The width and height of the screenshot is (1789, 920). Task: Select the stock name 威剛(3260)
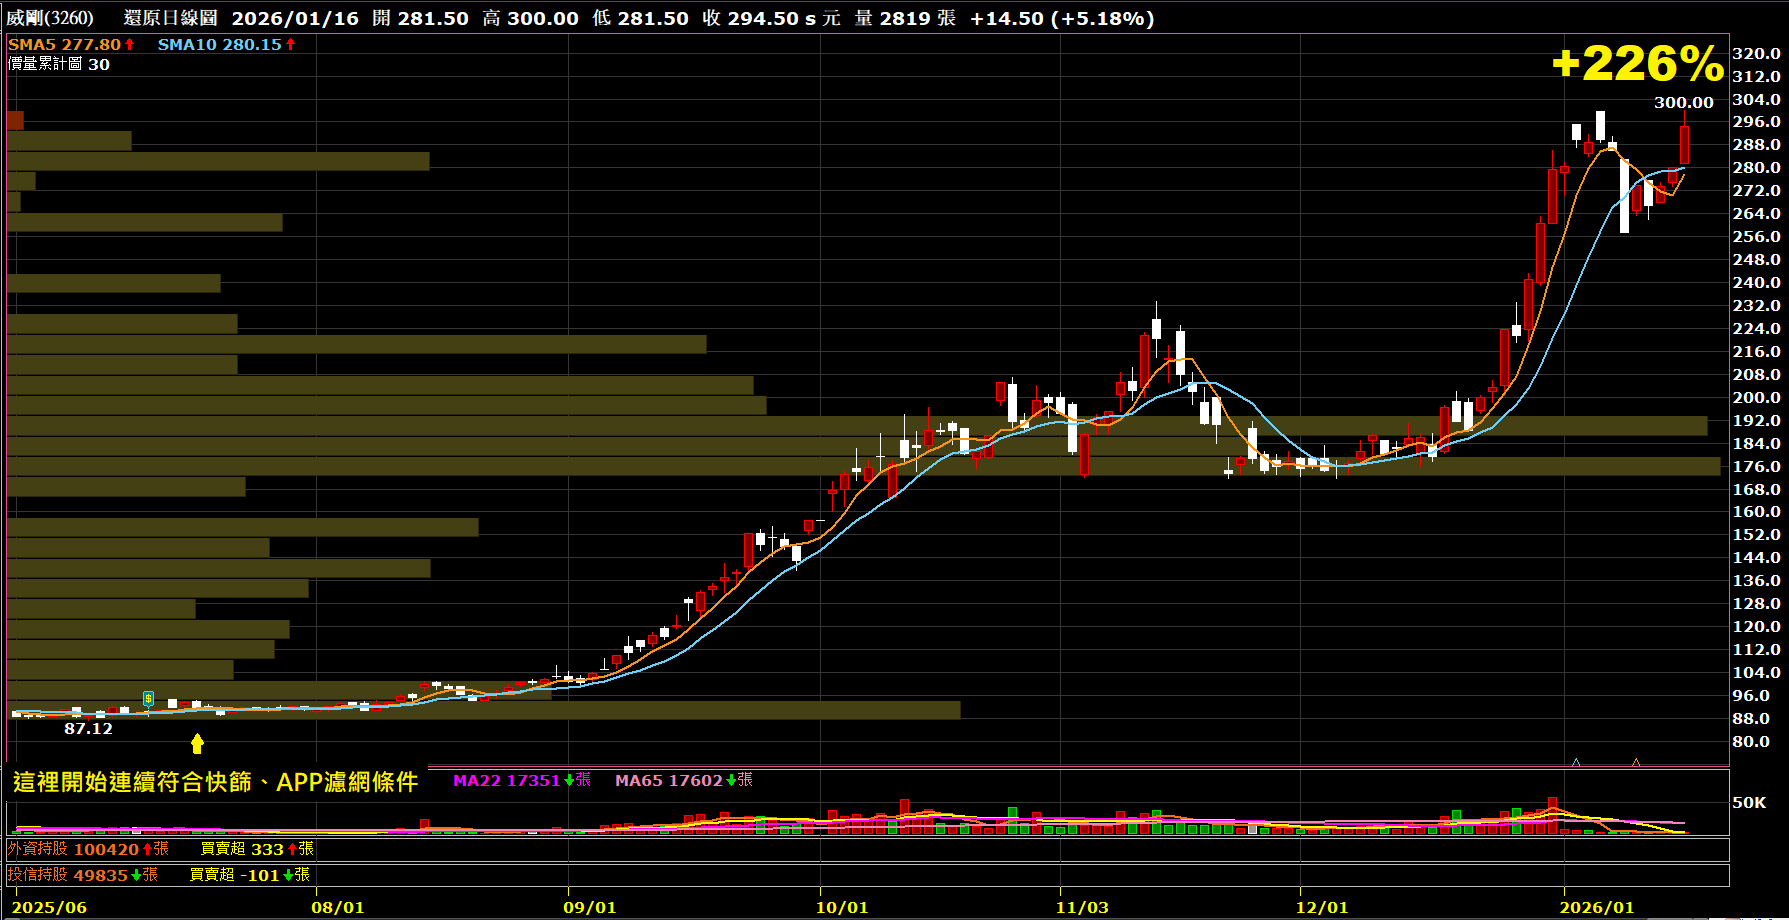[50, 18]
